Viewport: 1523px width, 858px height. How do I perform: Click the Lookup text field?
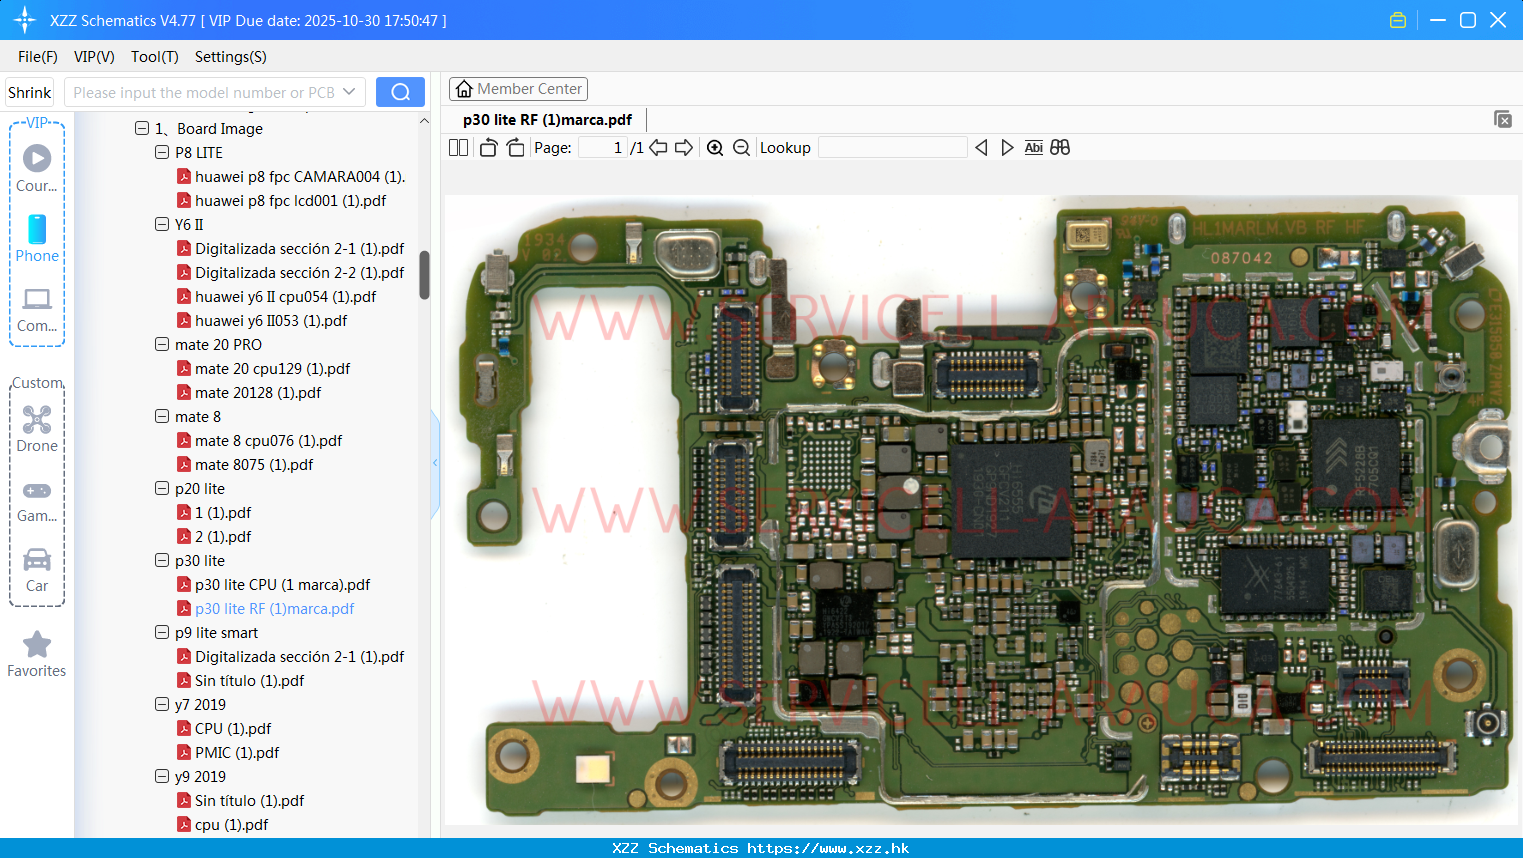(x=892, y=147)
